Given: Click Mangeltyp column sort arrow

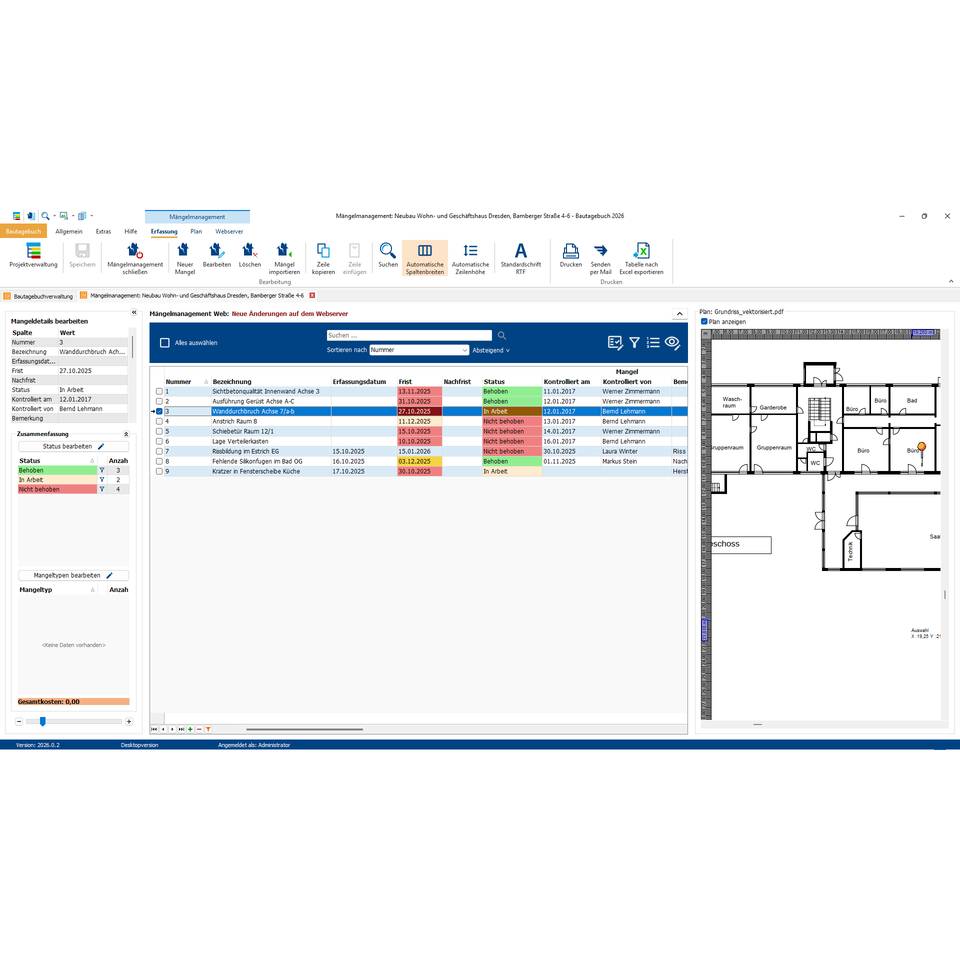Looking at the screenshot, I should 92,590.
